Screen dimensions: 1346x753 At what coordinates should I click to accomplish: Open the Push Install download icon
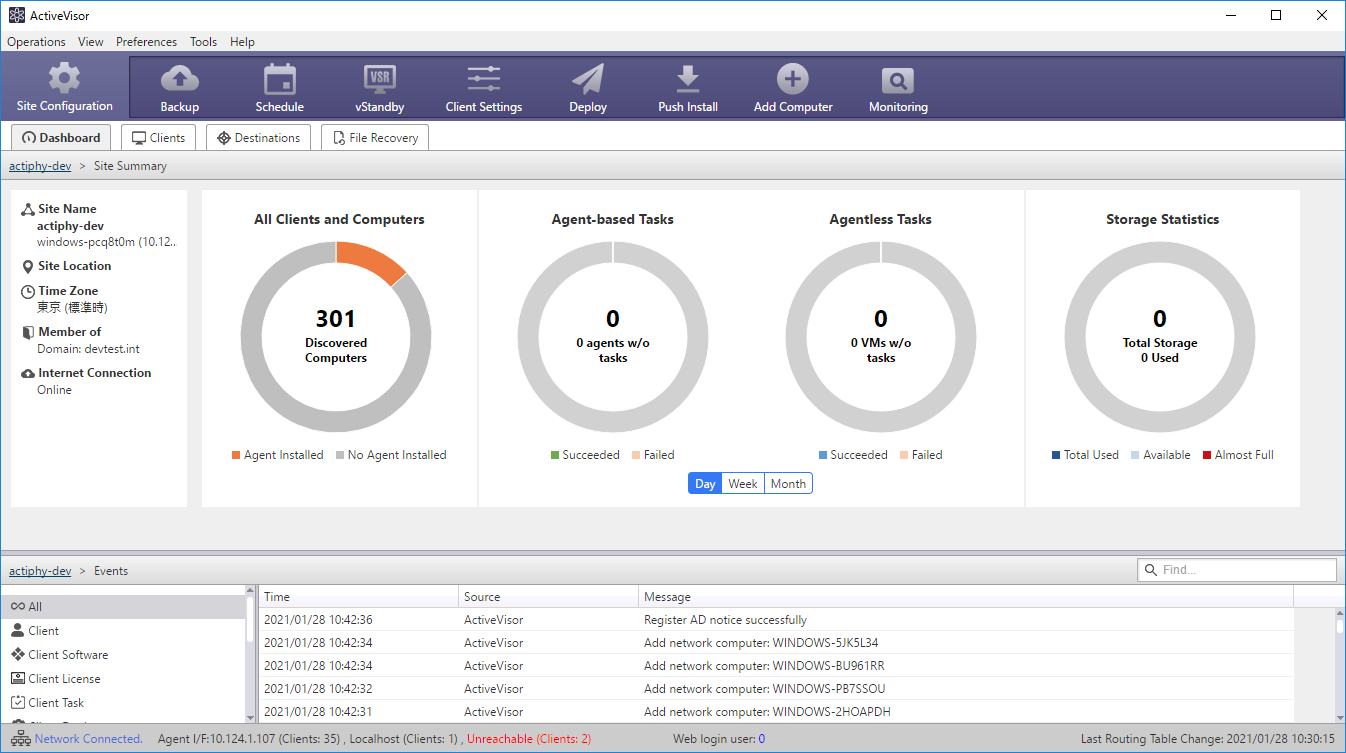click(x=688, y=79)
